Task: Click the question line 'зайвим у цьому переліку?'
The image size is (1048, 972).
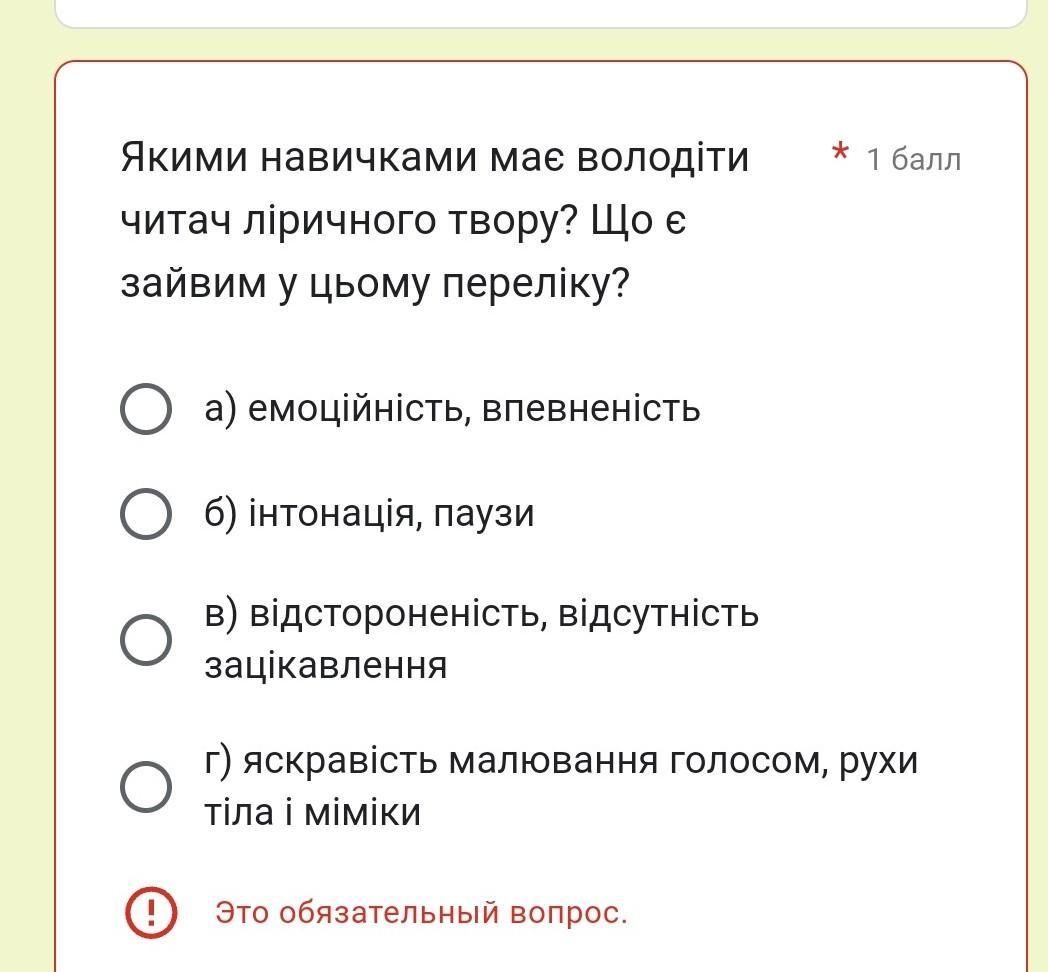Action: point(376,284)
